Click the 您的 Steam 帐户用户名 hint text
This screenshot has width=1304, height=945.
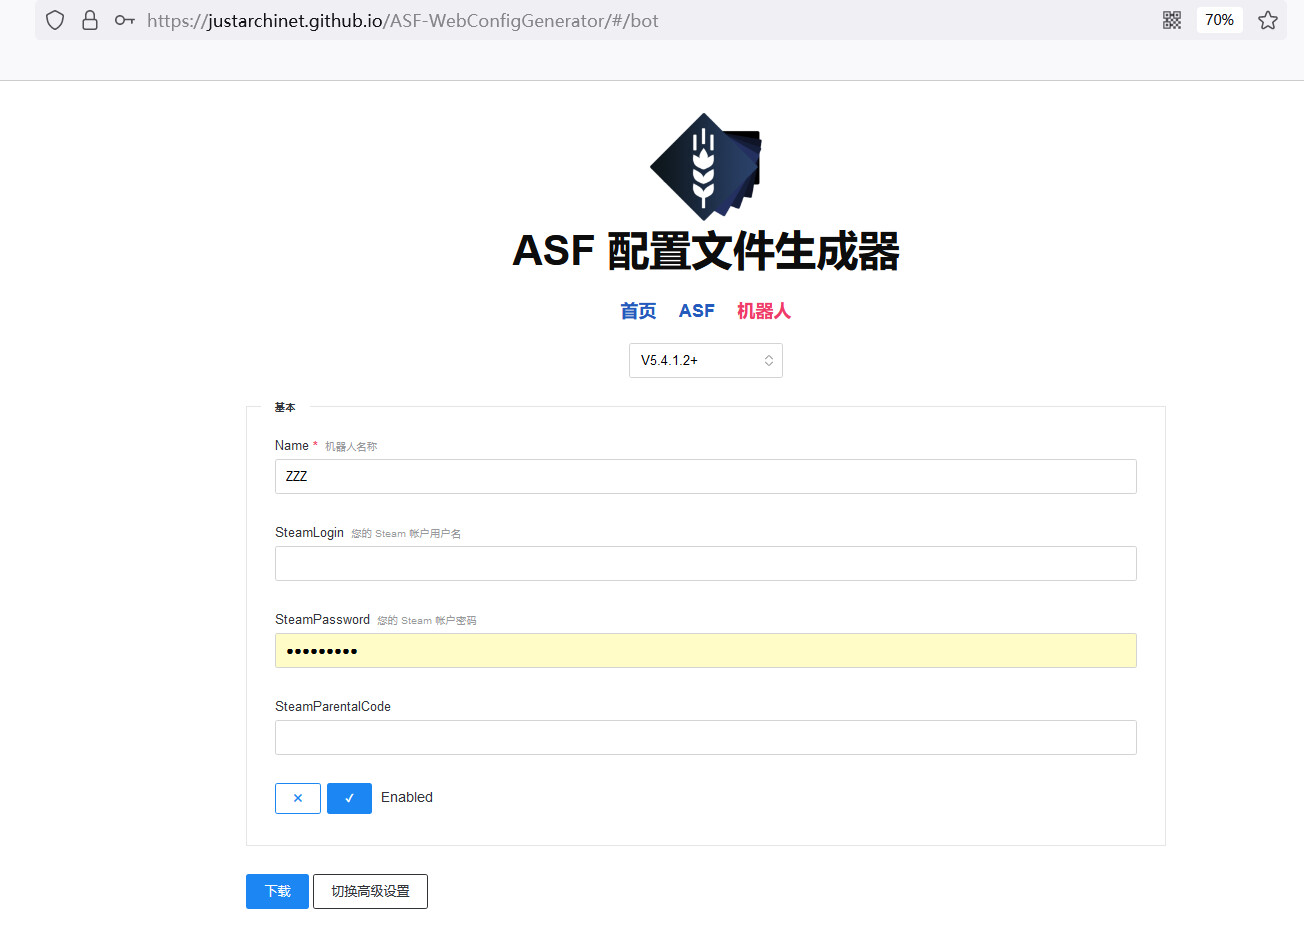(406, 534)
